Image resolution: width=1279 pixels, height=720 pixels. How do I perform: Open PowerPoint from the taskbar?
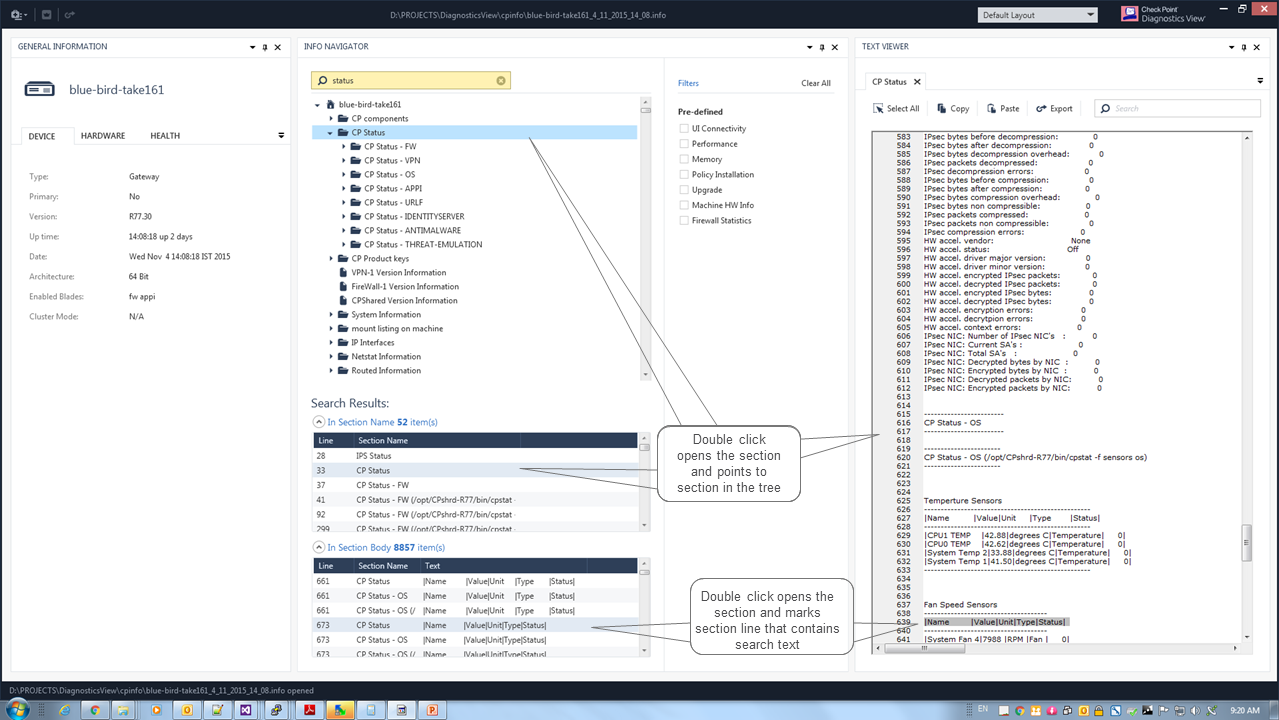click(x=433, y=710)
